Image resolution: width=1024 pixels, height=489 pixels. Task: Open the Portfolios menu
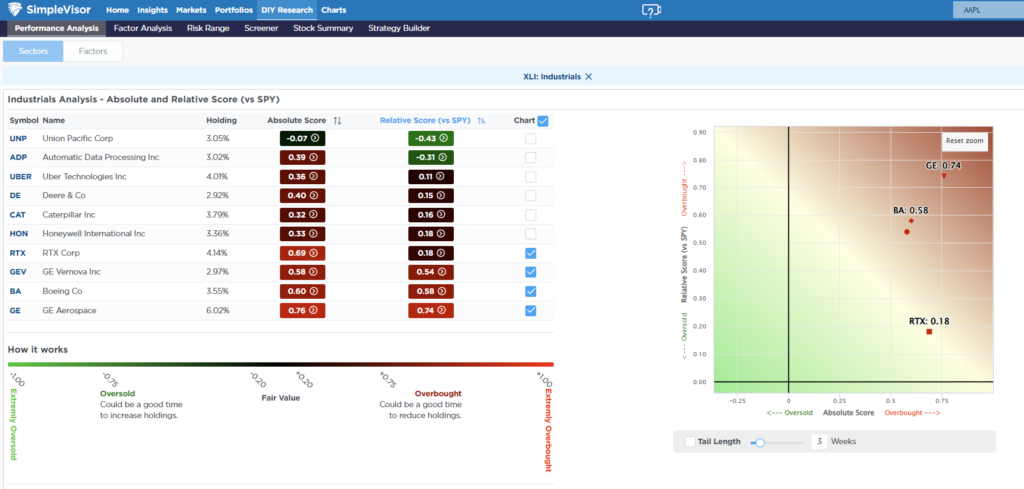pyautogui.click(x=233, y=10)
